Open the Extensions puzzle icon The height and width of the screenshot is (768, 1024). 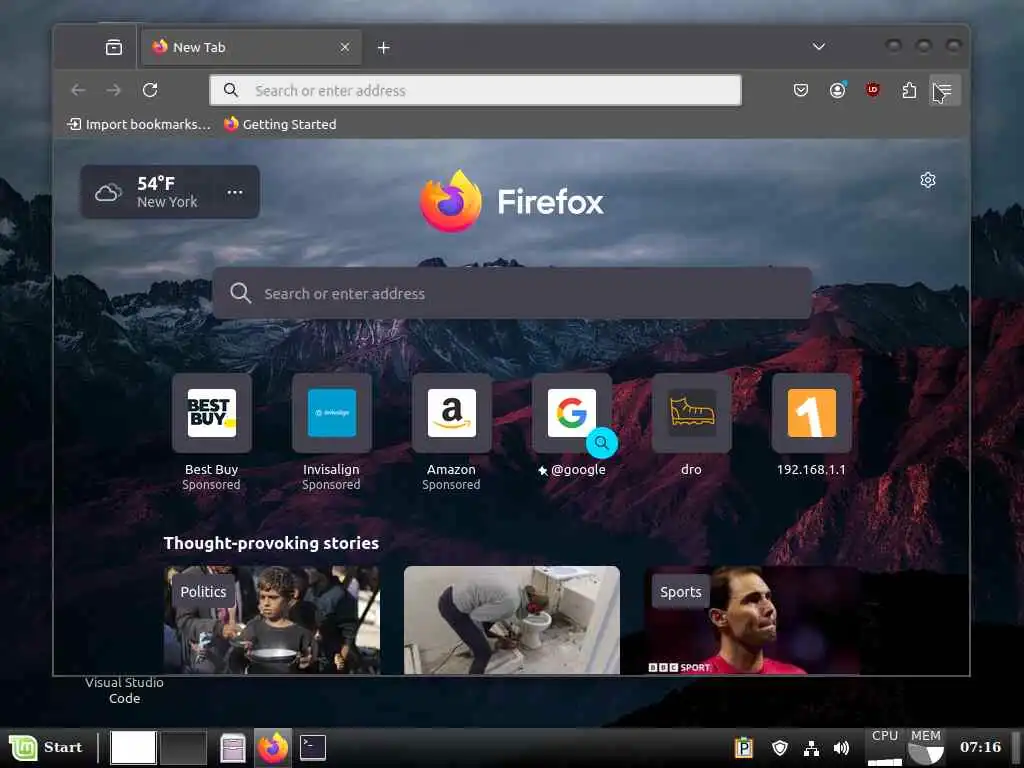(909, 90)
